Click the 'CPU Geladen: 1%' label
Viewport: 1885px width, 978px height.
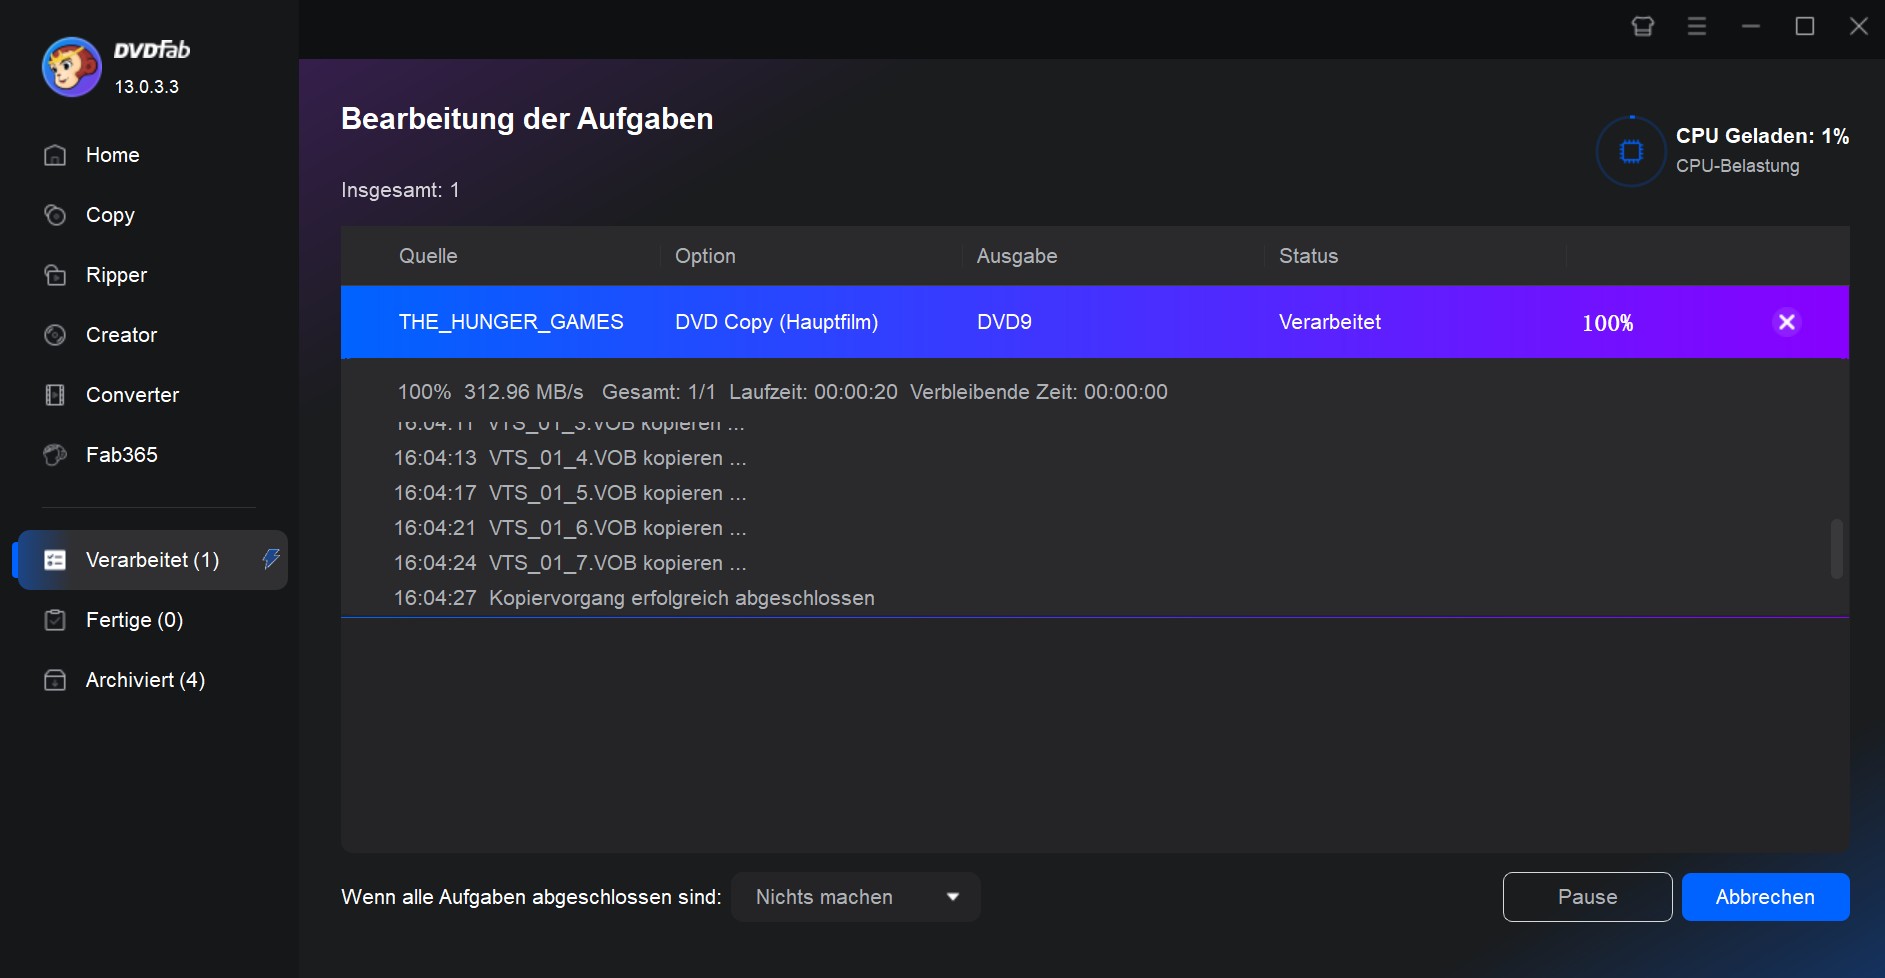(x=1762, y=136)
